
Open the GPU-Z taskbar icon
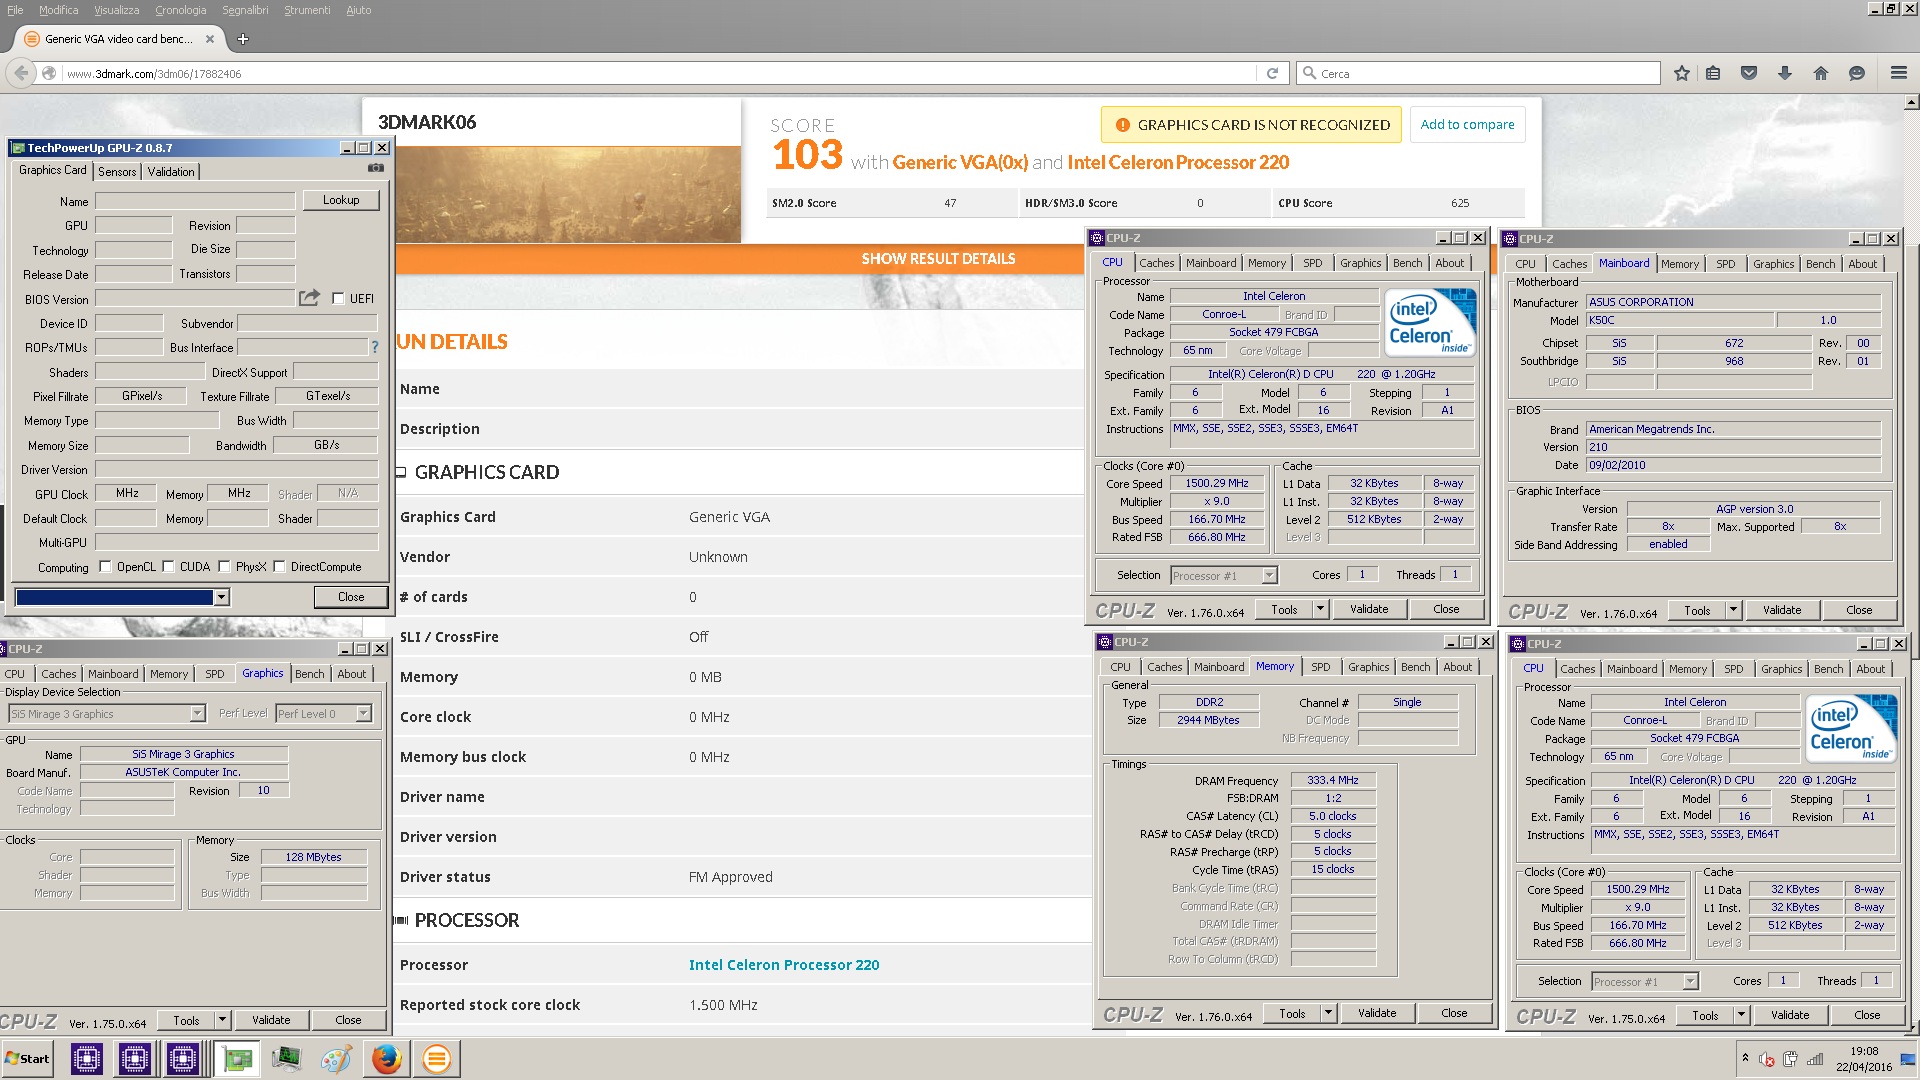237,1058
